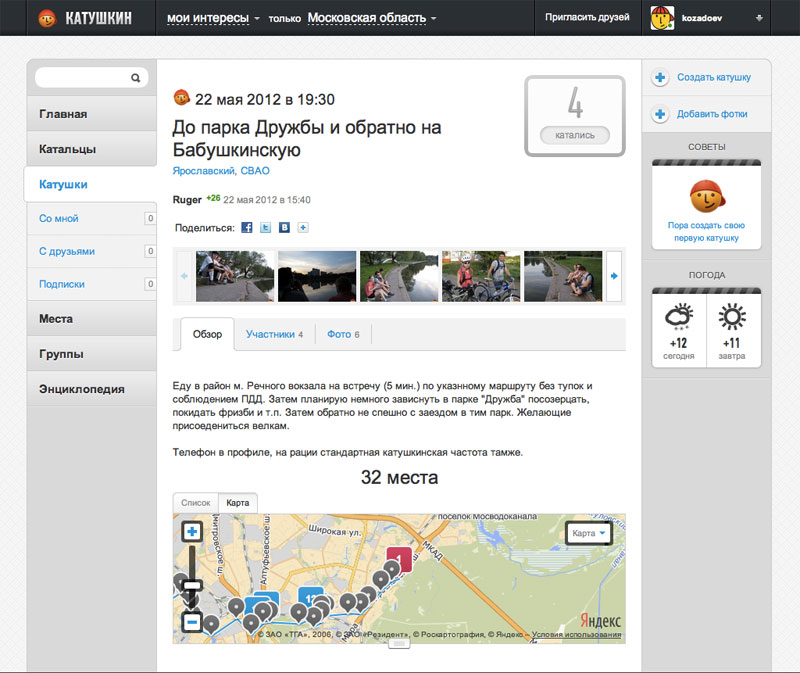Select the Список view tab
The width and height of the screenshot is (800, 673).
pos(196,503)
